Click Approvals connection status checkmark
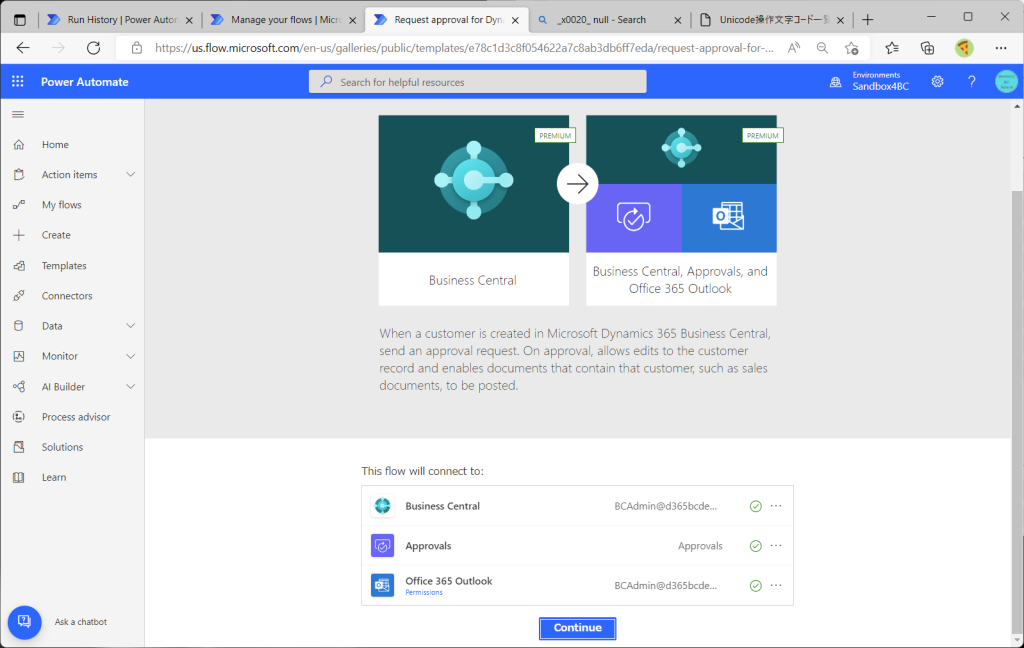The height and width of the screenshot is (648, 1024). point(756,546)
